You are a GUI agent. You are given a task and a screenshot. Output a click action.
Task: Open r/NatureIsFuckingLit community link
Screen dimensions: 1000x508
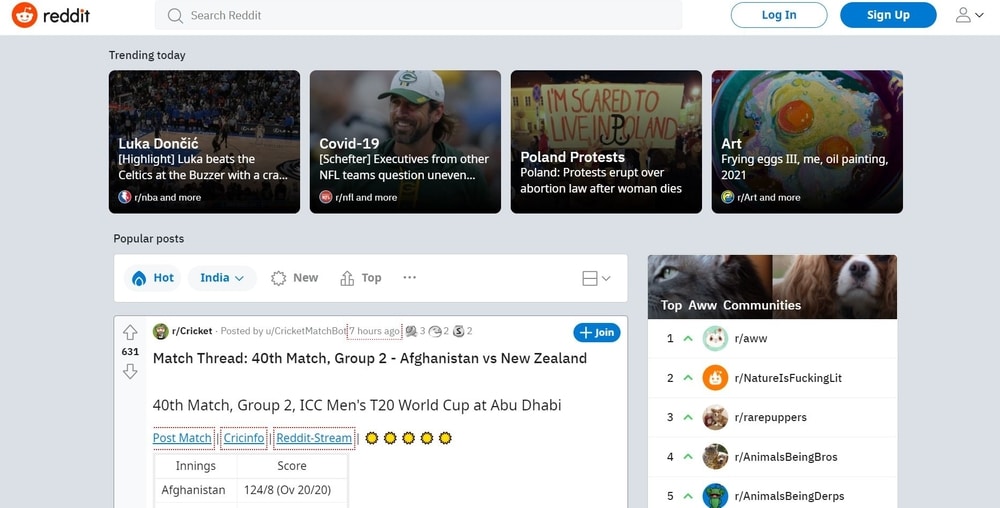pos(788,378)
